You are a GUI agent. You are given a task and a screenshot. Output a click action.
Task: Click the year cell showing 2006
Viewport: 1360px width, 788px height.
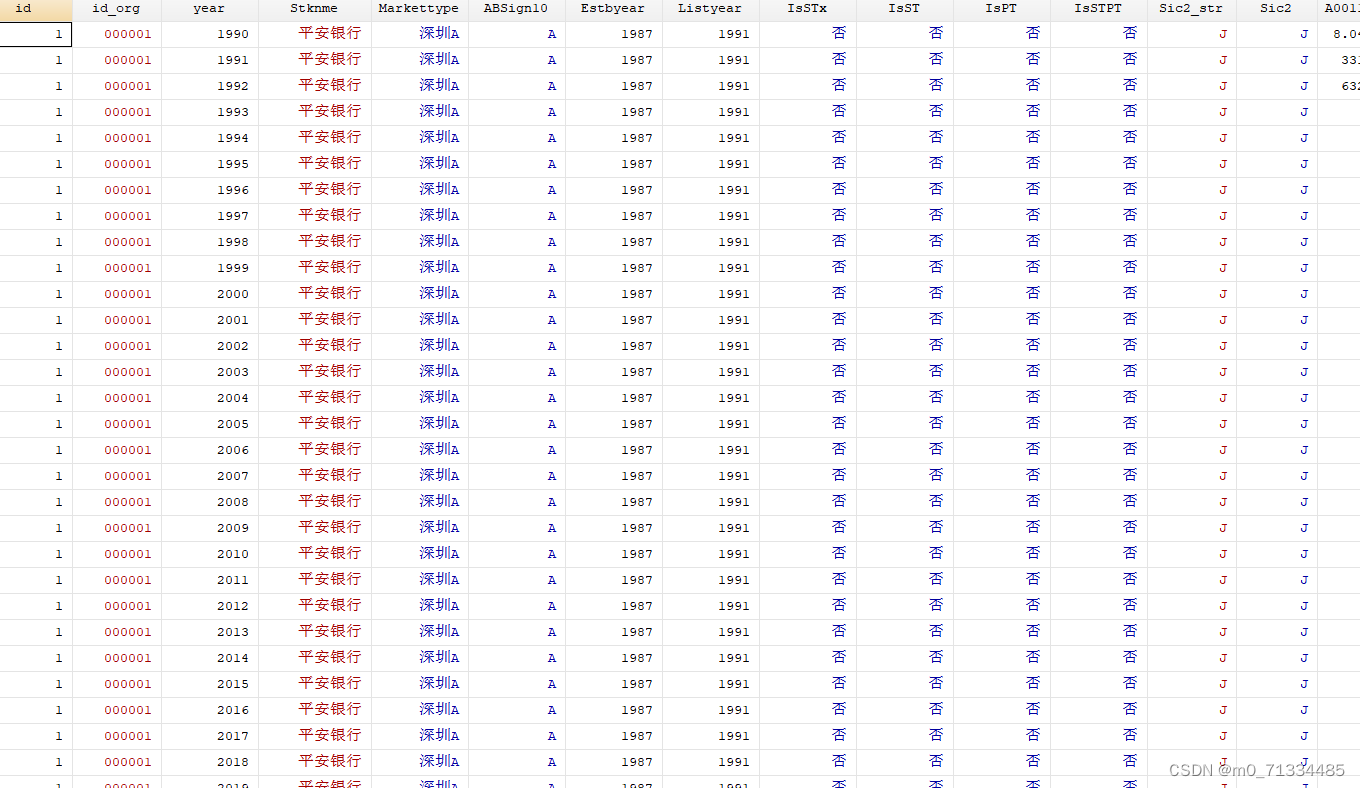click(209, 450)
